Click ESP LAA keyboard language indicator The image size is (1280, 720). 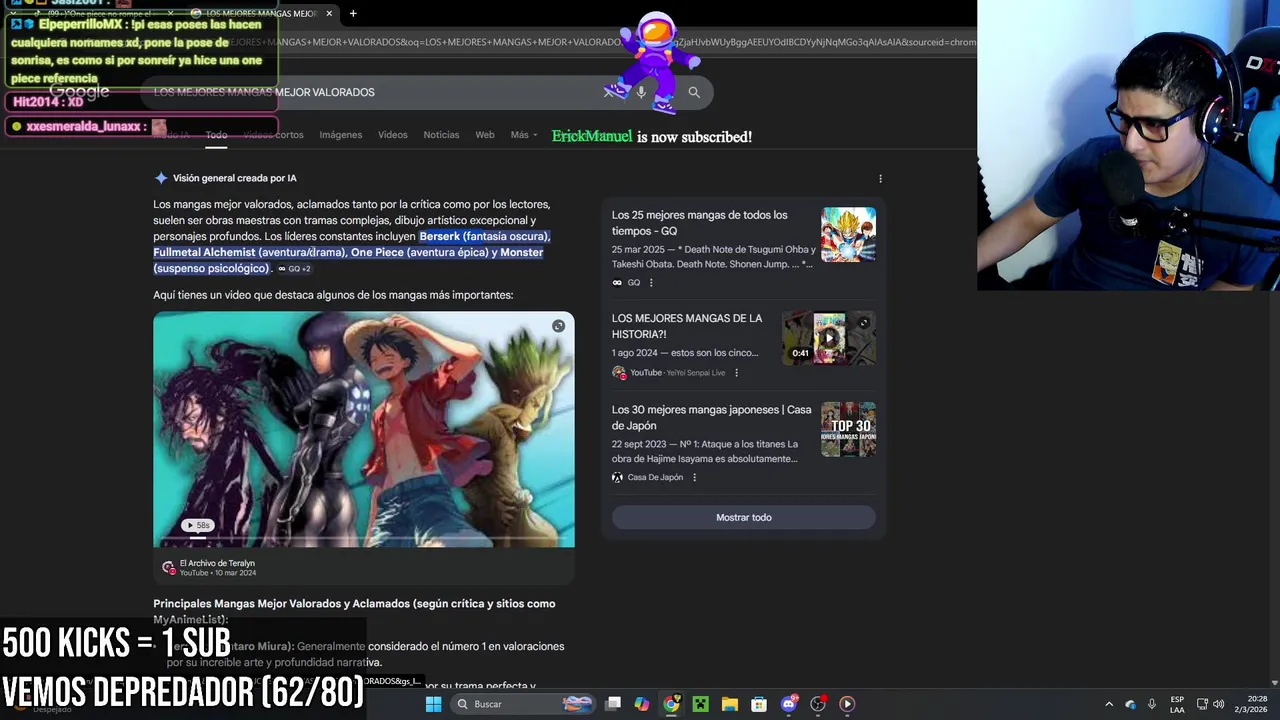[x=1177, y=704]
